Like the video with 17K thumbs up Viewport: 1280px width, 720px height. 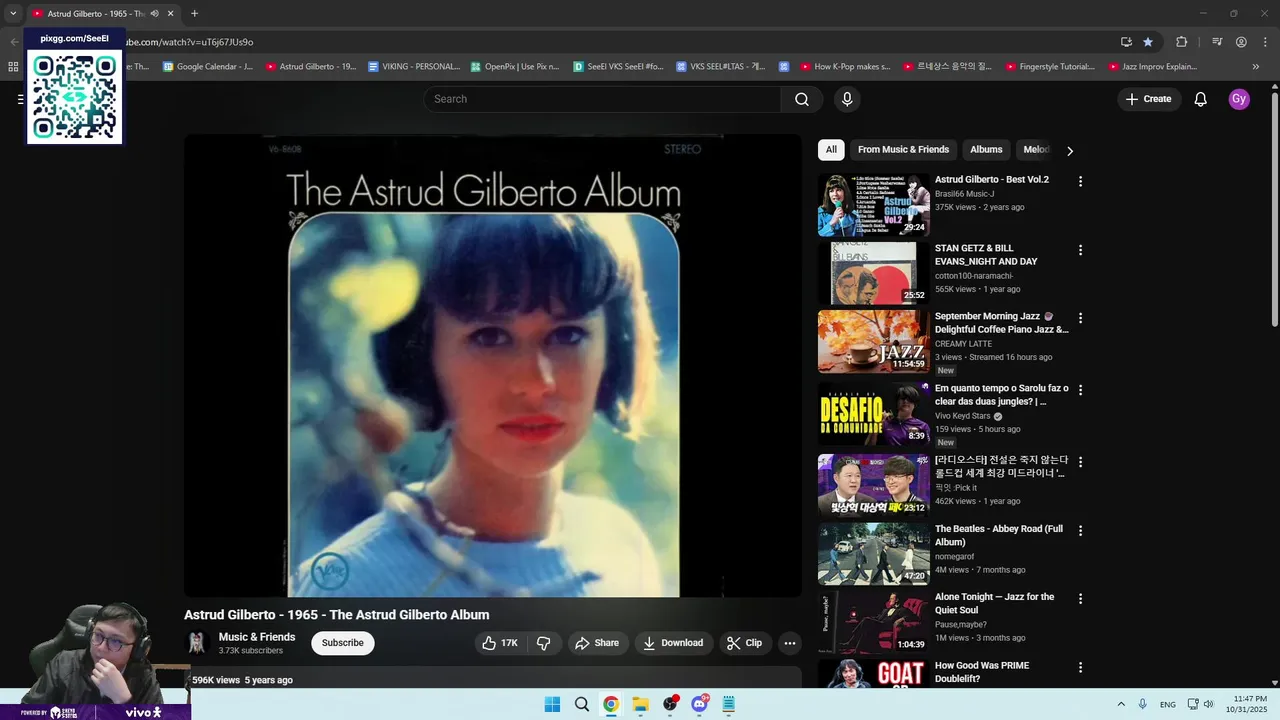(x=499, y=643)
